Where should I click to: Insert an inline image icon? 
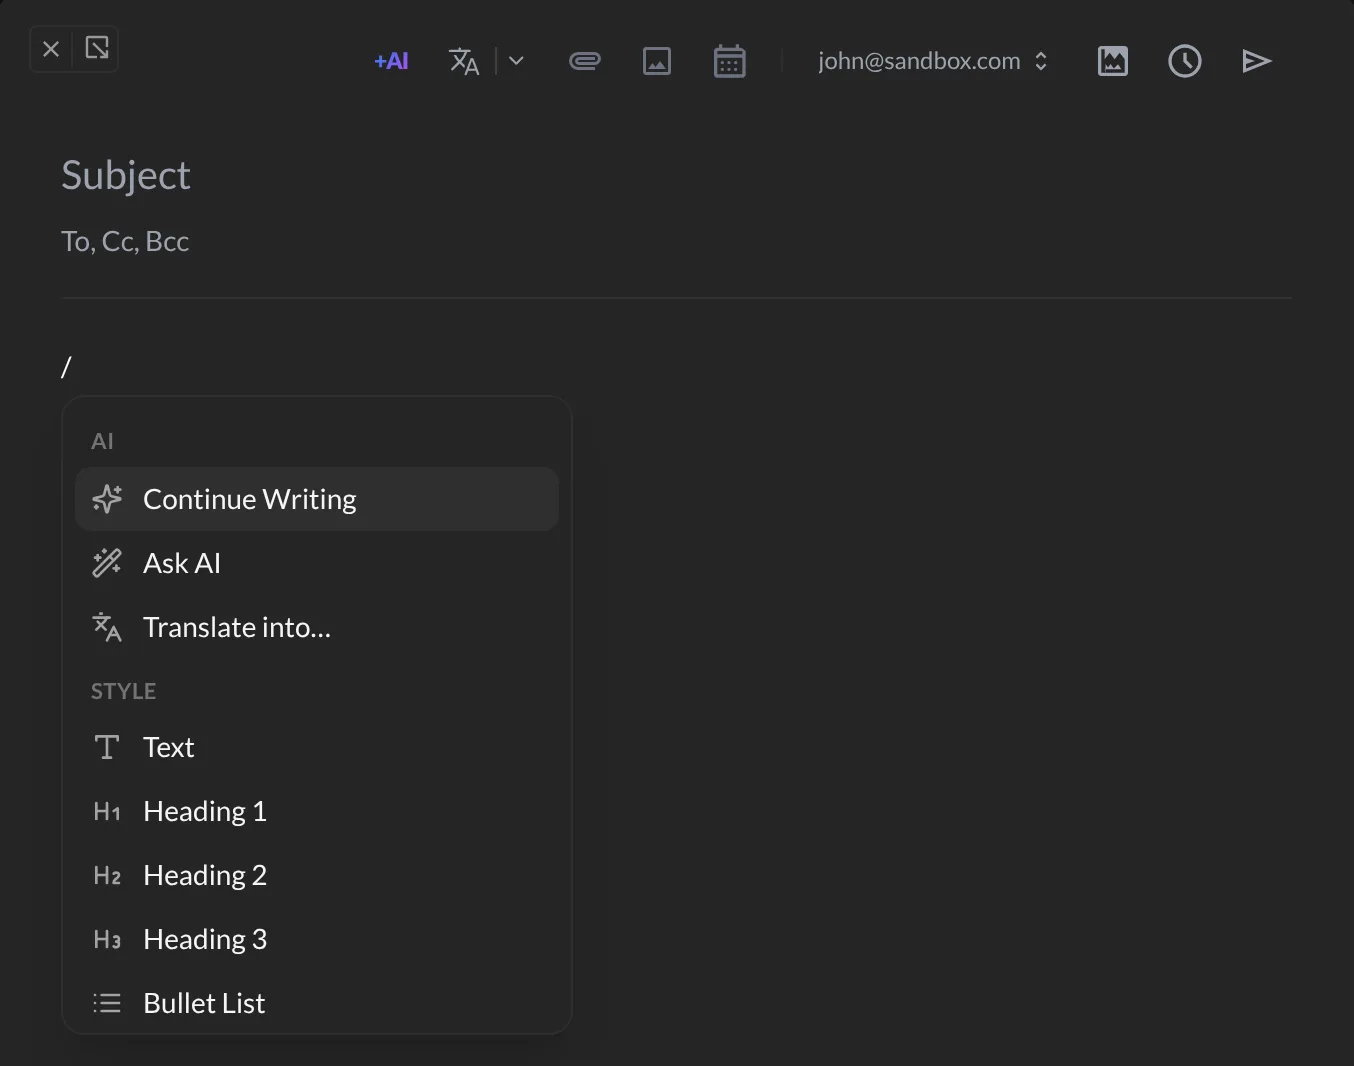tap(657, 61)
